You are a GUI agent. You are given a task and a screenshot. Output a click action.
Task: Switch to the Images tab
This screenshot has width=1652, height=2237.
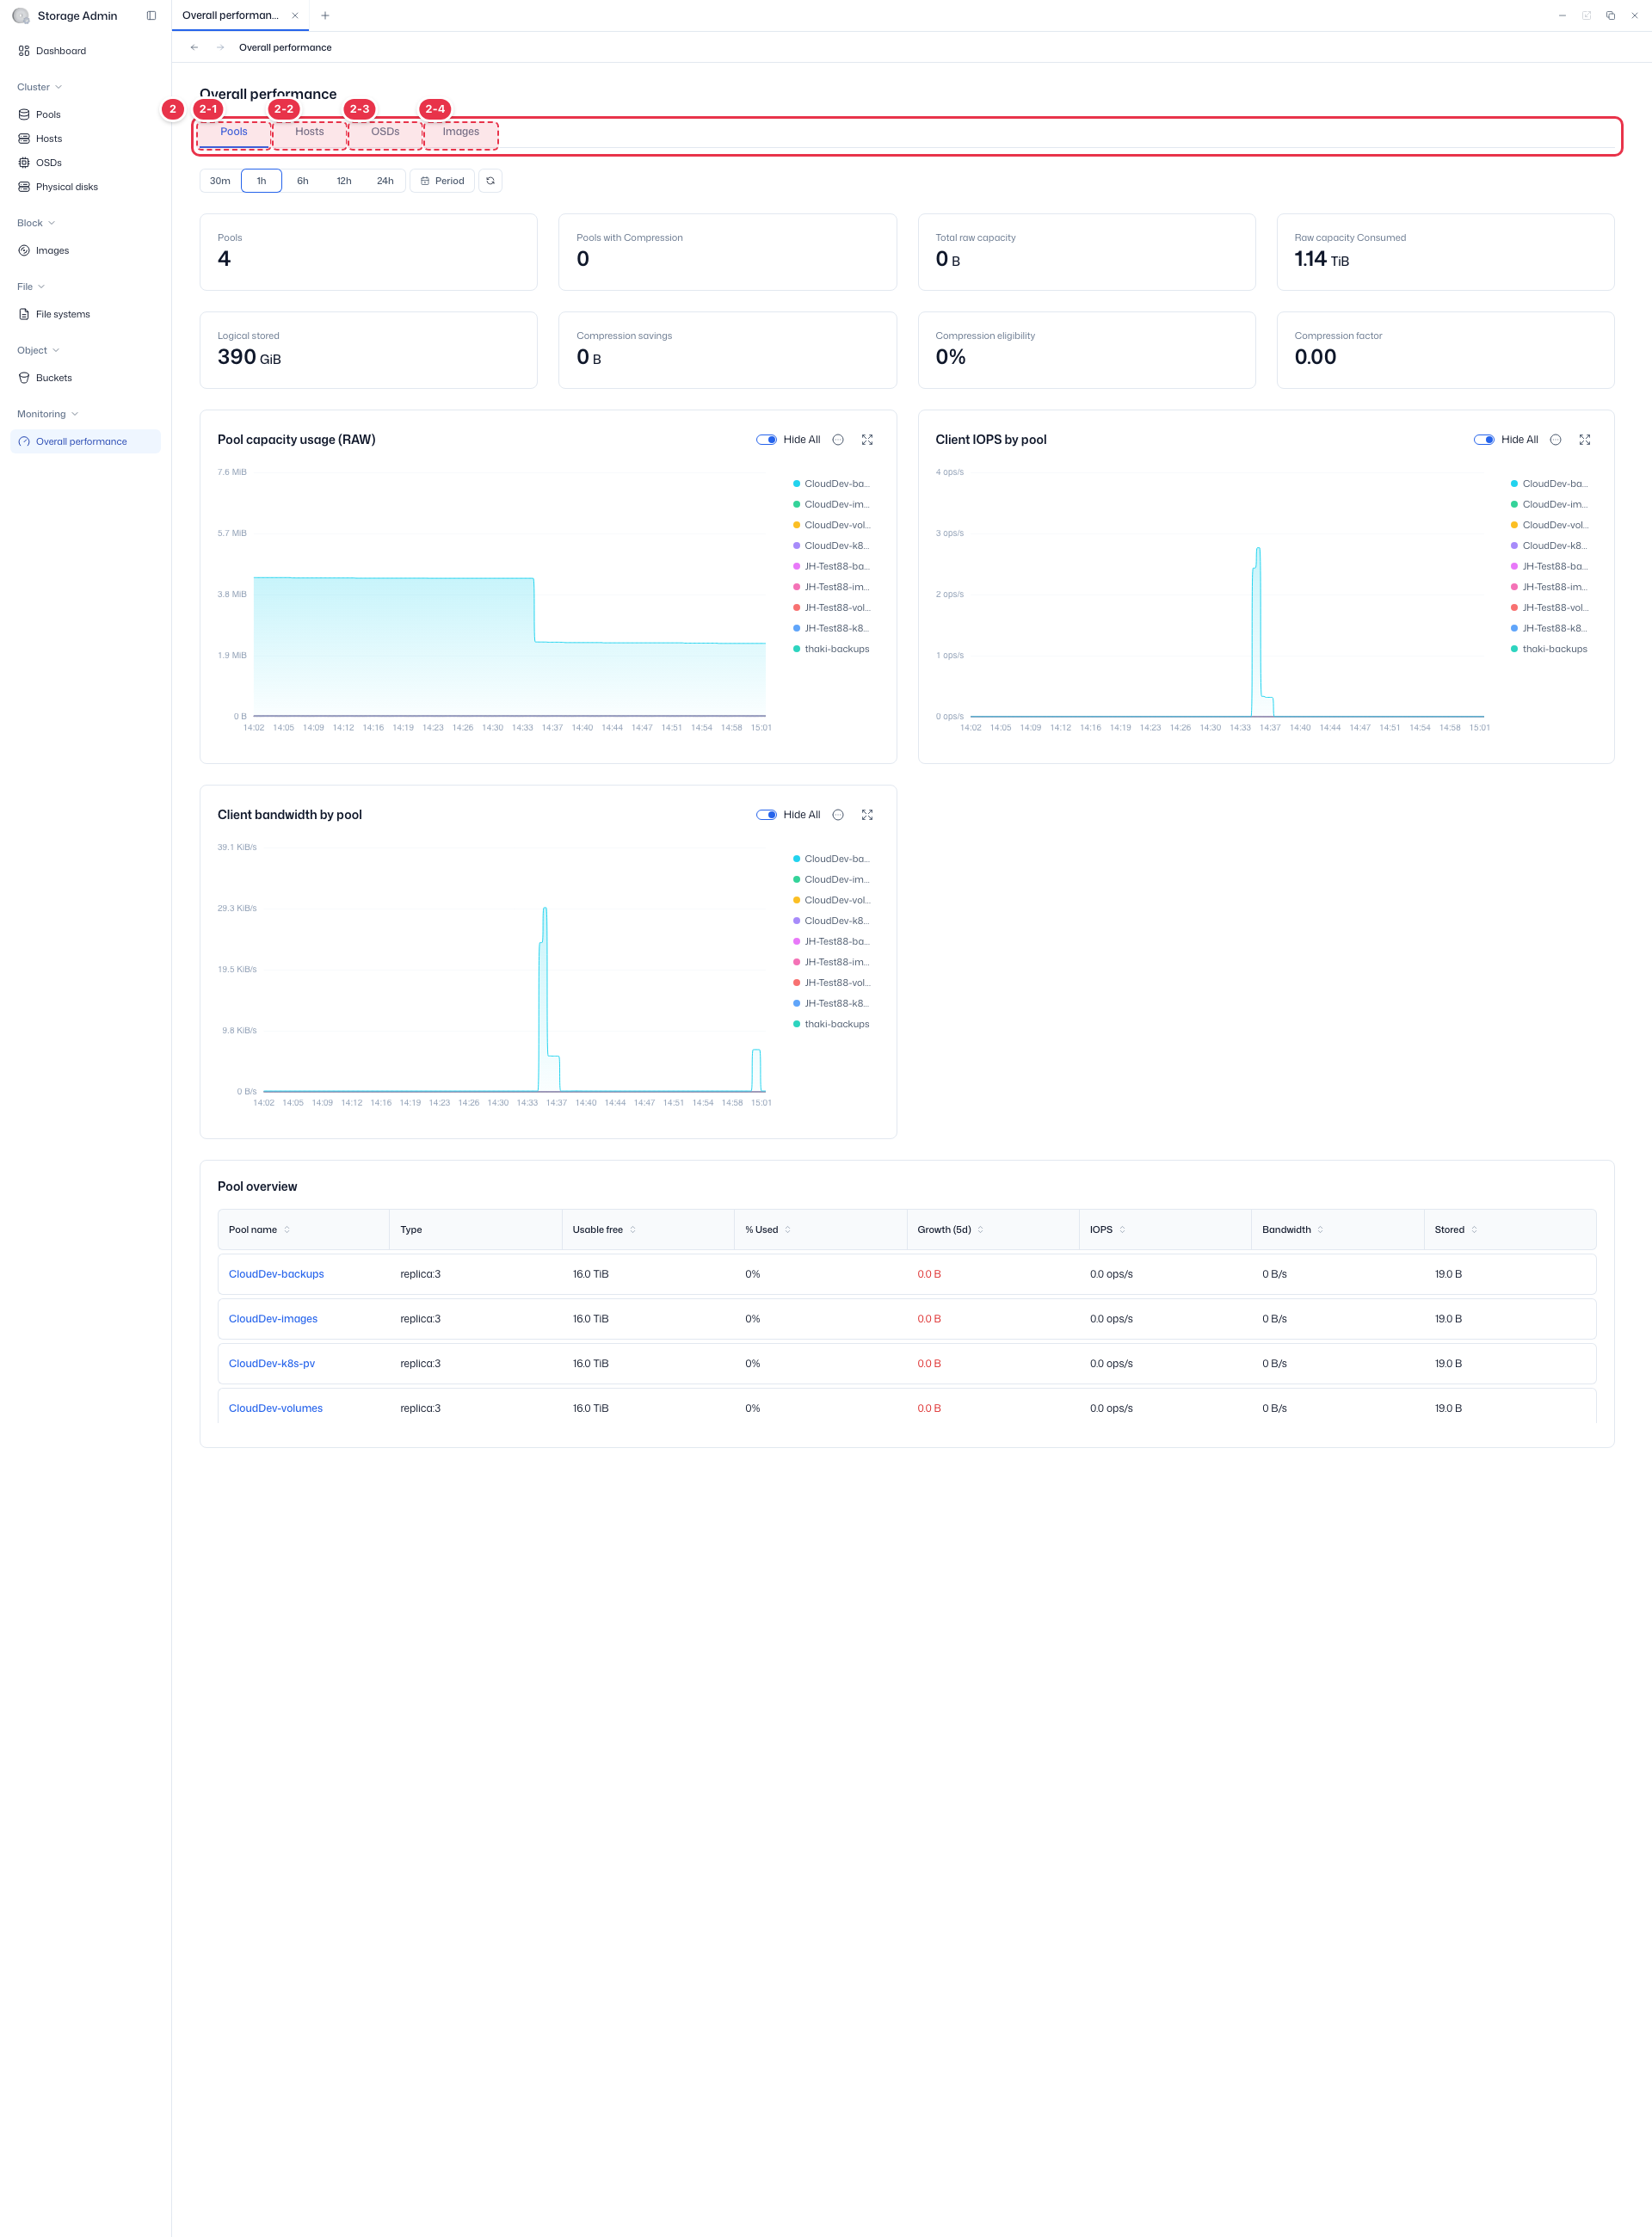point(461,132)
